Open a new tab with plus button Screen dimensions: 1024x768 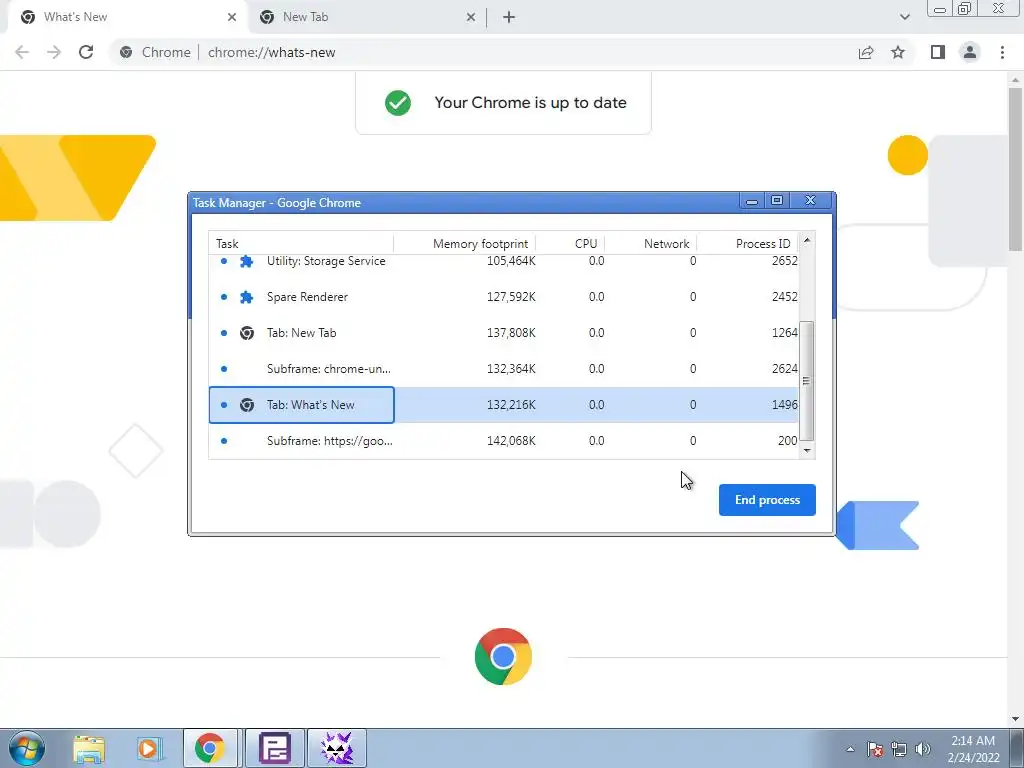[509, 17]
